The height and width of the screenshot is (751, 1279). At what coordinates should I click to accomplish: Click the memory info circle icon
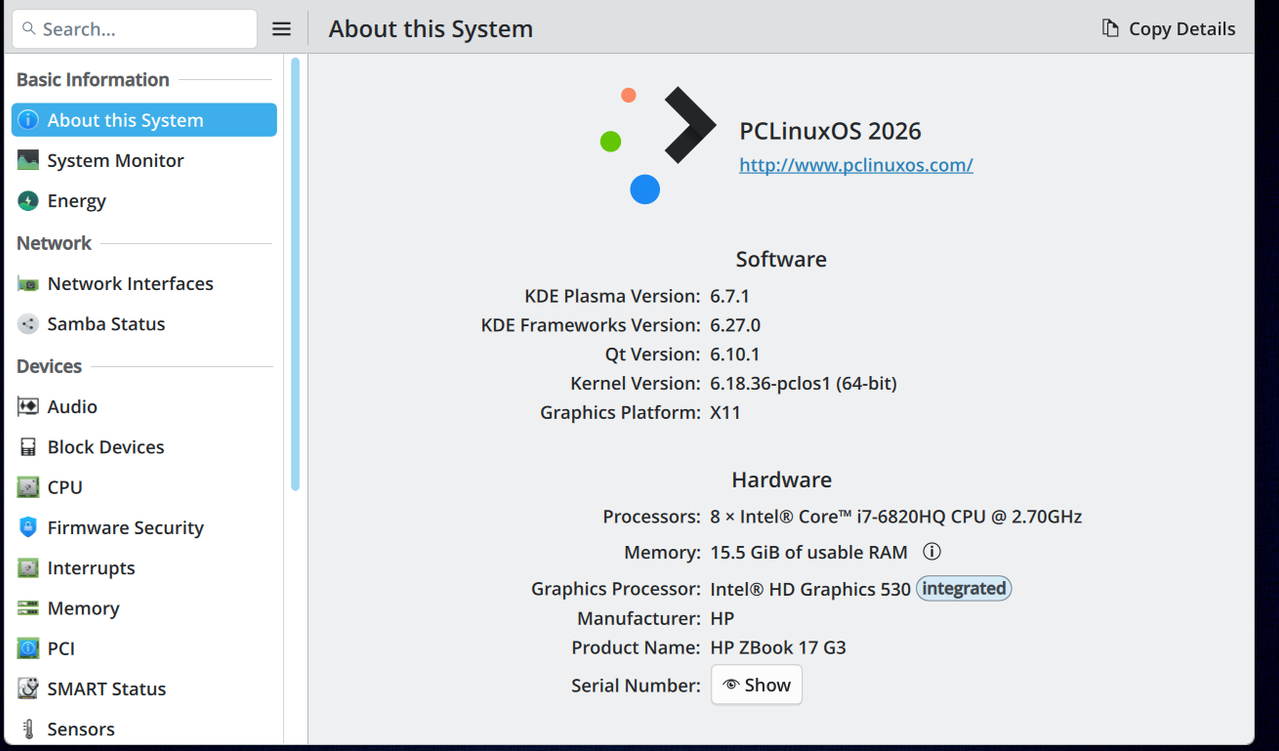click(x=932, y=552)
